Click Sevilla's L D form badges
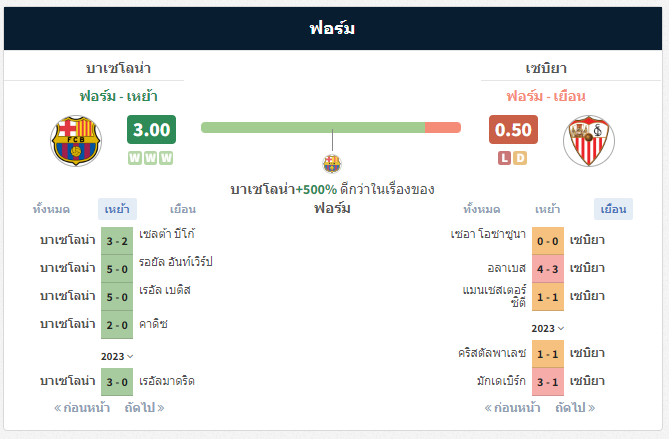This screenshot has width=669, height=439. click(512, 158)
